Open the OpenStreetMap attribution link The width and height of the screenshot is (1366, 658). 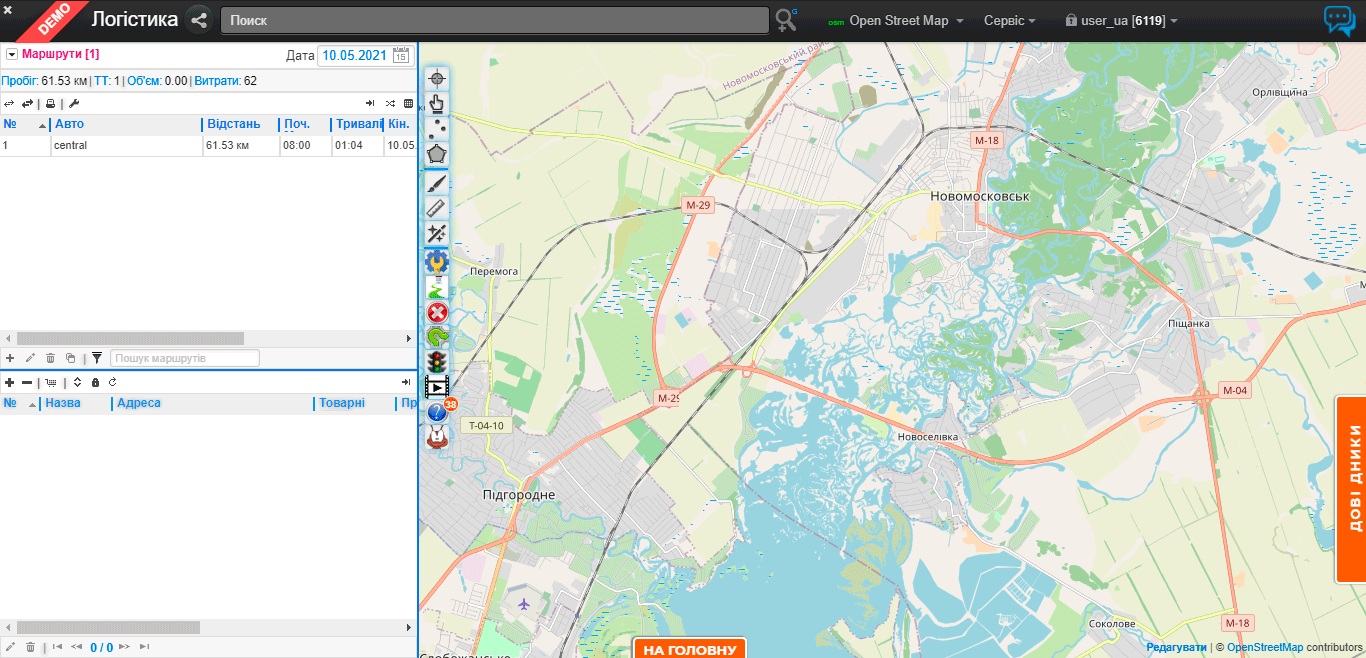click(1264, 647)
